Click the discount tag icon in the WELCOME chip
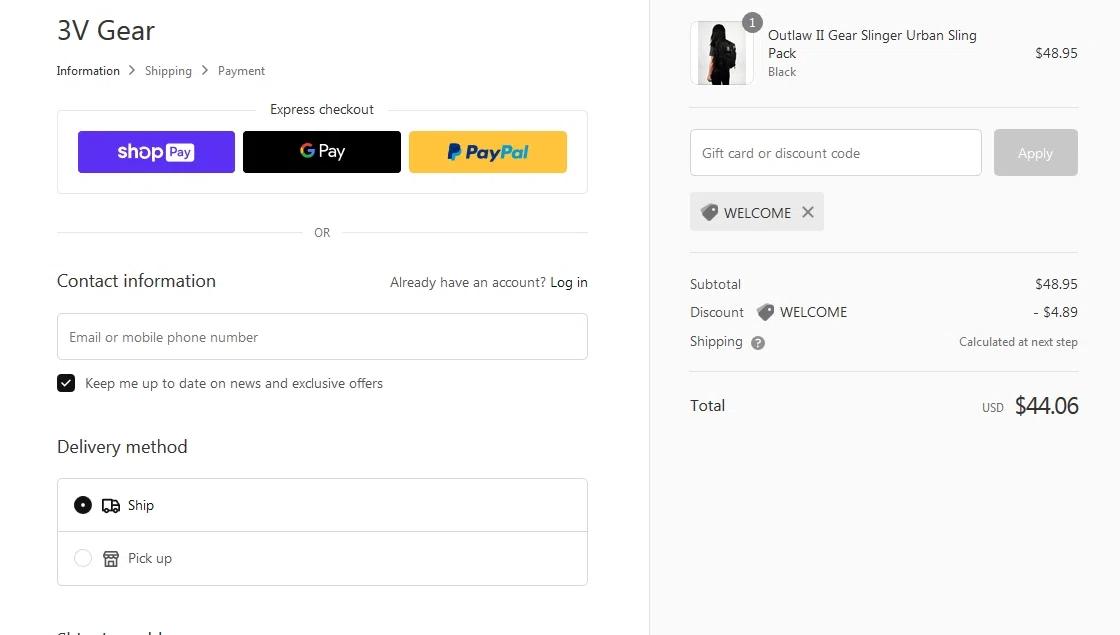The image size is (1120, 635). [710, 212]
